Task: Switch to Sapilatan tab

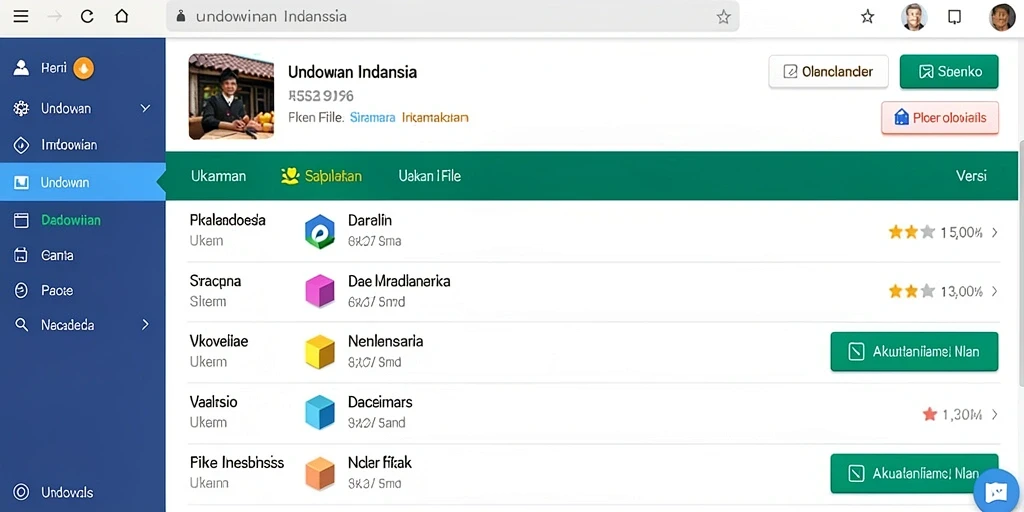Action: [321, 176]
